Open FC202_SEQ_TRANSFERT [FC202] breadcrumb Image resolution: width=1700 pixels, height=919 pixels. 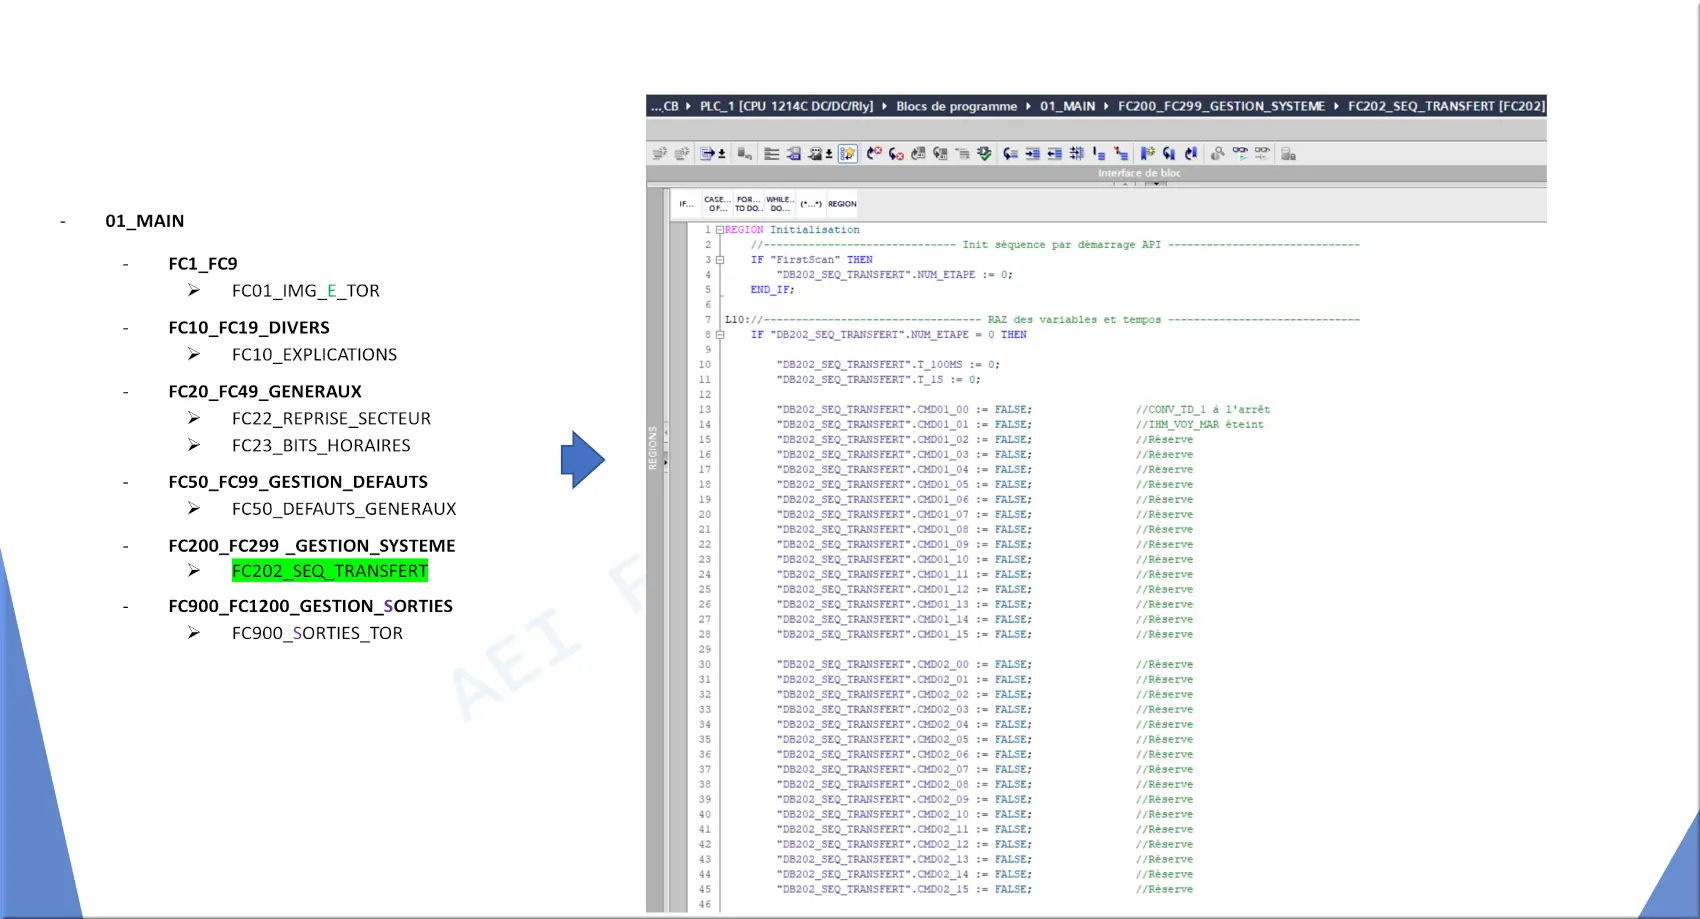point(1446,106)
